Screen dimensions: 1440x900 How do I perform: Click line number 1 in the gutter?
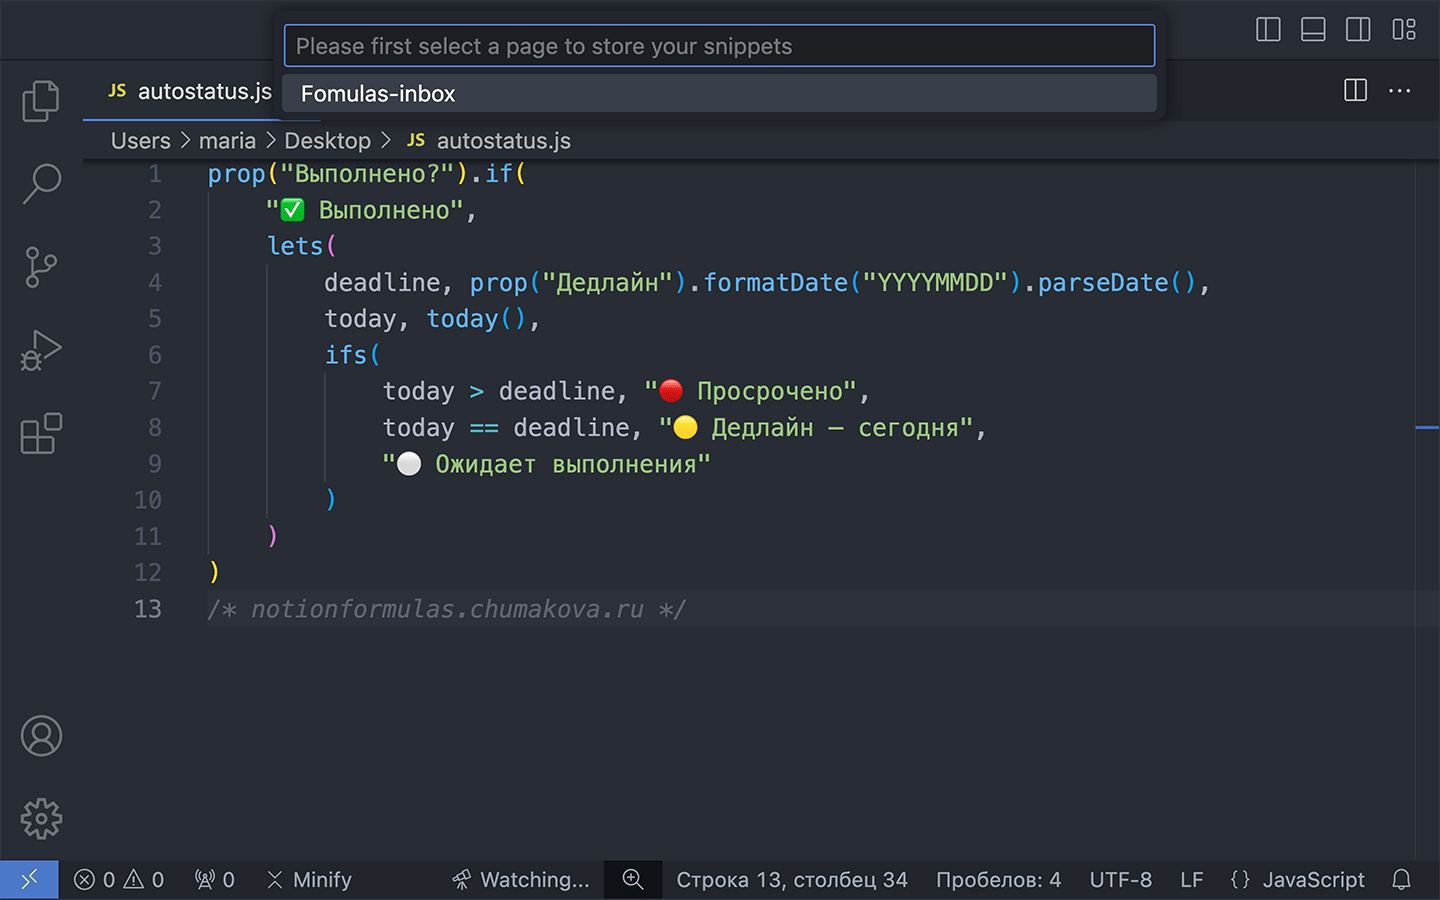click(155, 174)
